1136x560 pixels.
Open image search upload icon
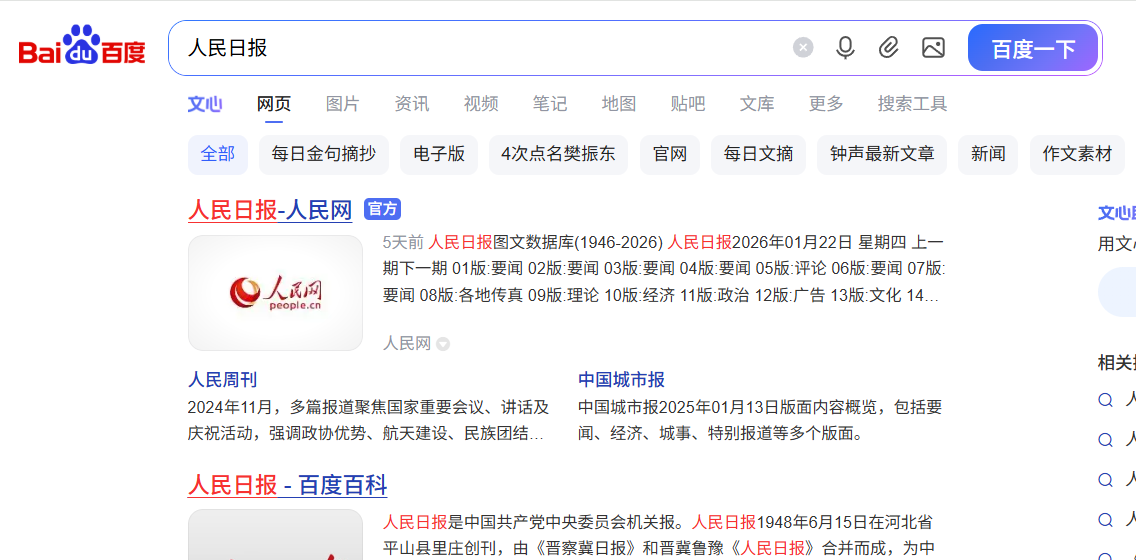click(x=933, y=48)
